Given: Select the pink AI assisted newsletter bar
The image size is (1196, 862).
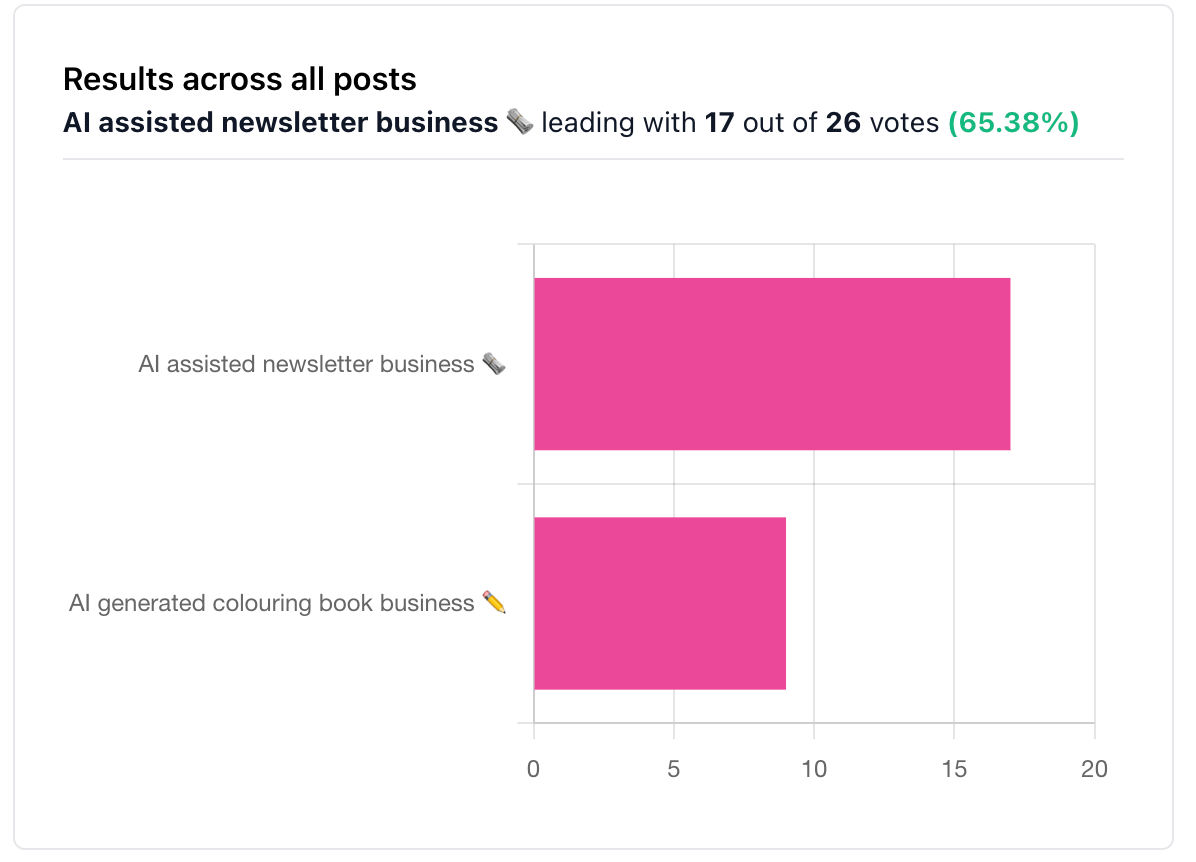Looking at the screenshot, I should click(771, 364).
